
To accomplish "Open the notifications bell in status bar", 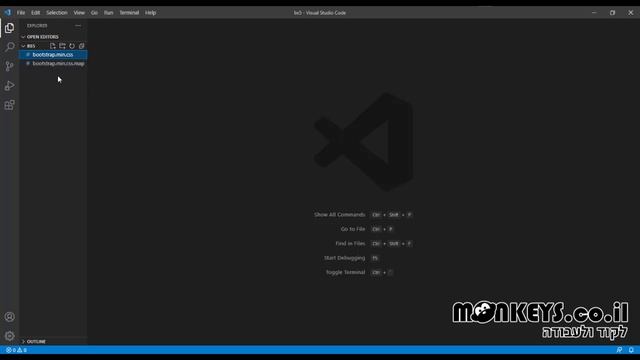I will tap(631, 350).
